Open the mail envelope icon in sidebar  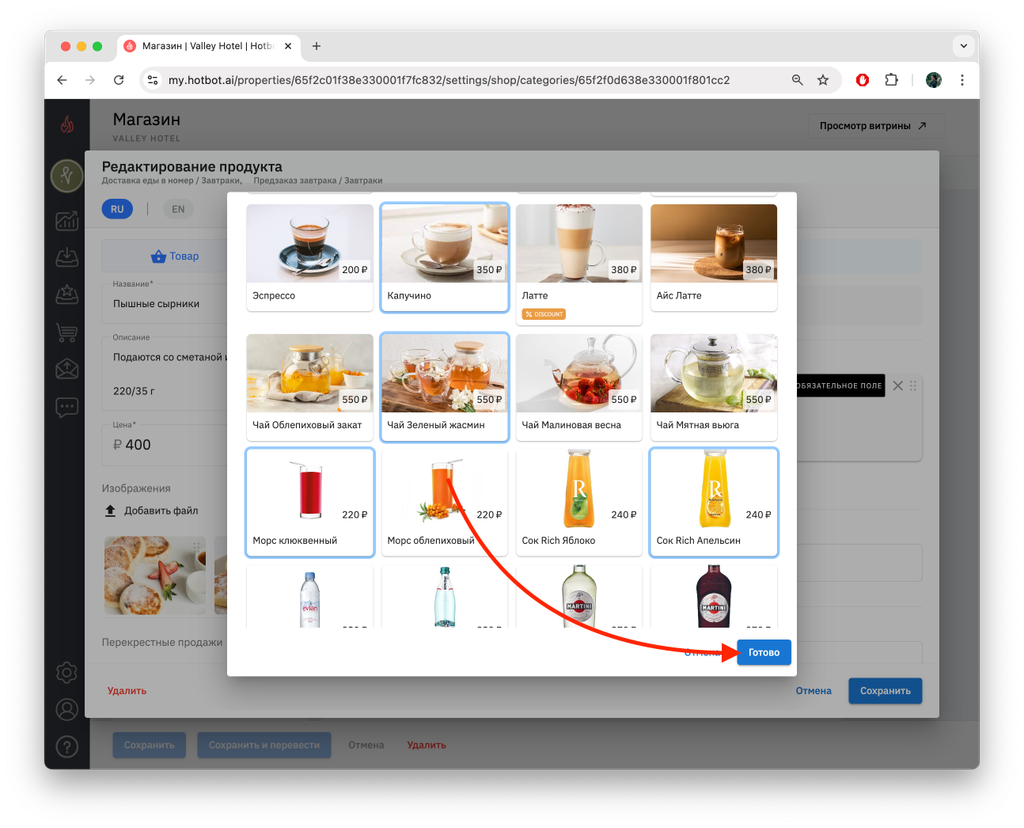[x=67, y=370]
